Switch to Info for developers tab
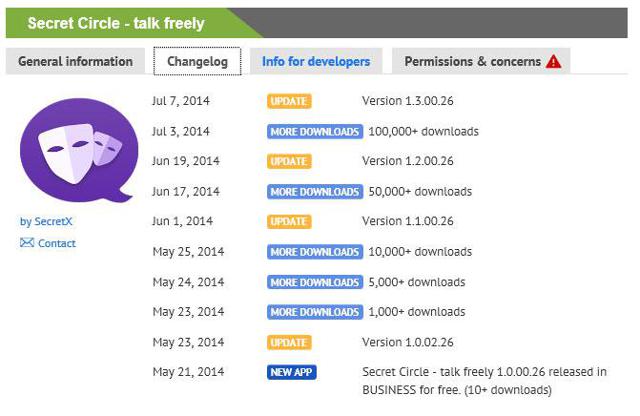 click(x=316, y=61)
